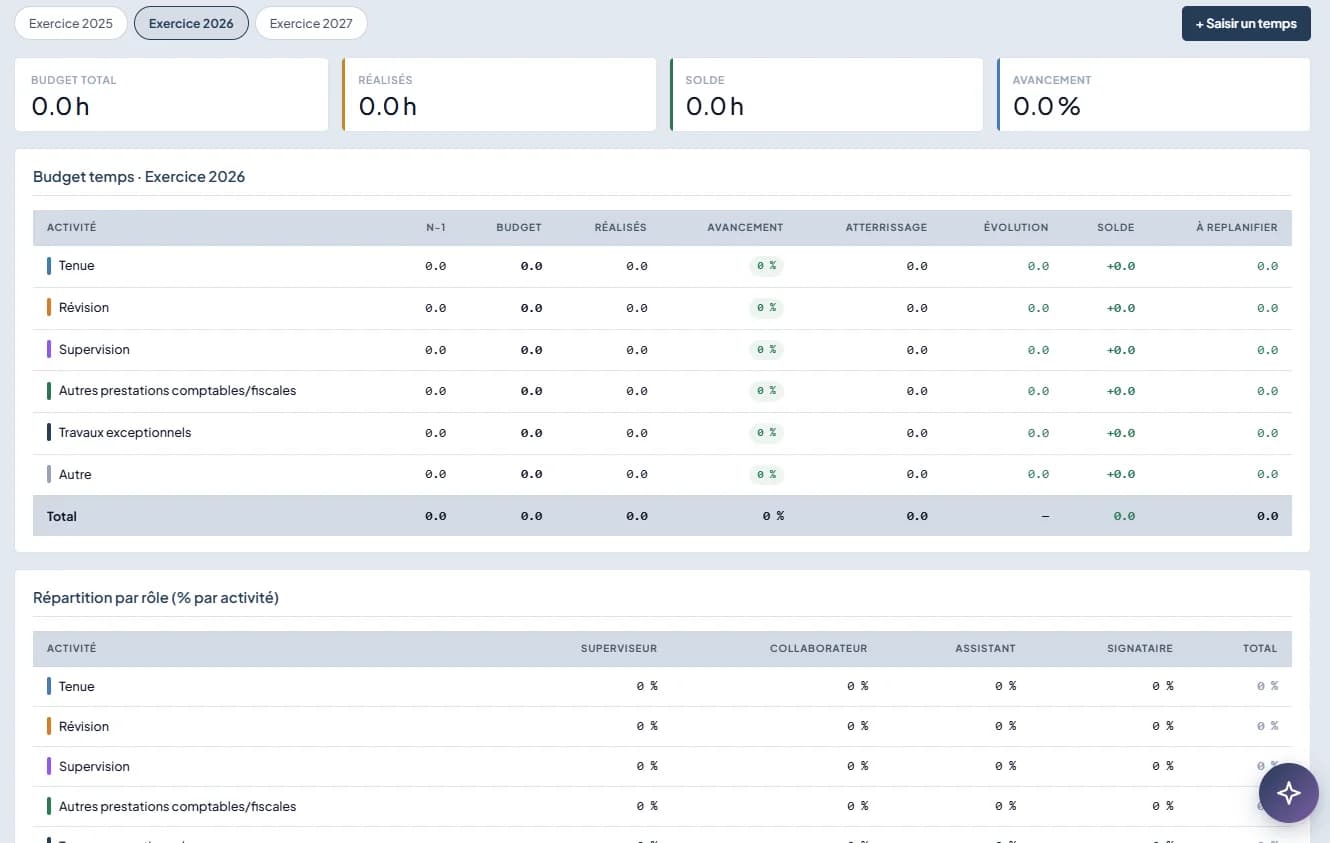Select Supervision row in Répartition par rôle
This screenshot has width=1330, height=843.
[x=662, y=766]
